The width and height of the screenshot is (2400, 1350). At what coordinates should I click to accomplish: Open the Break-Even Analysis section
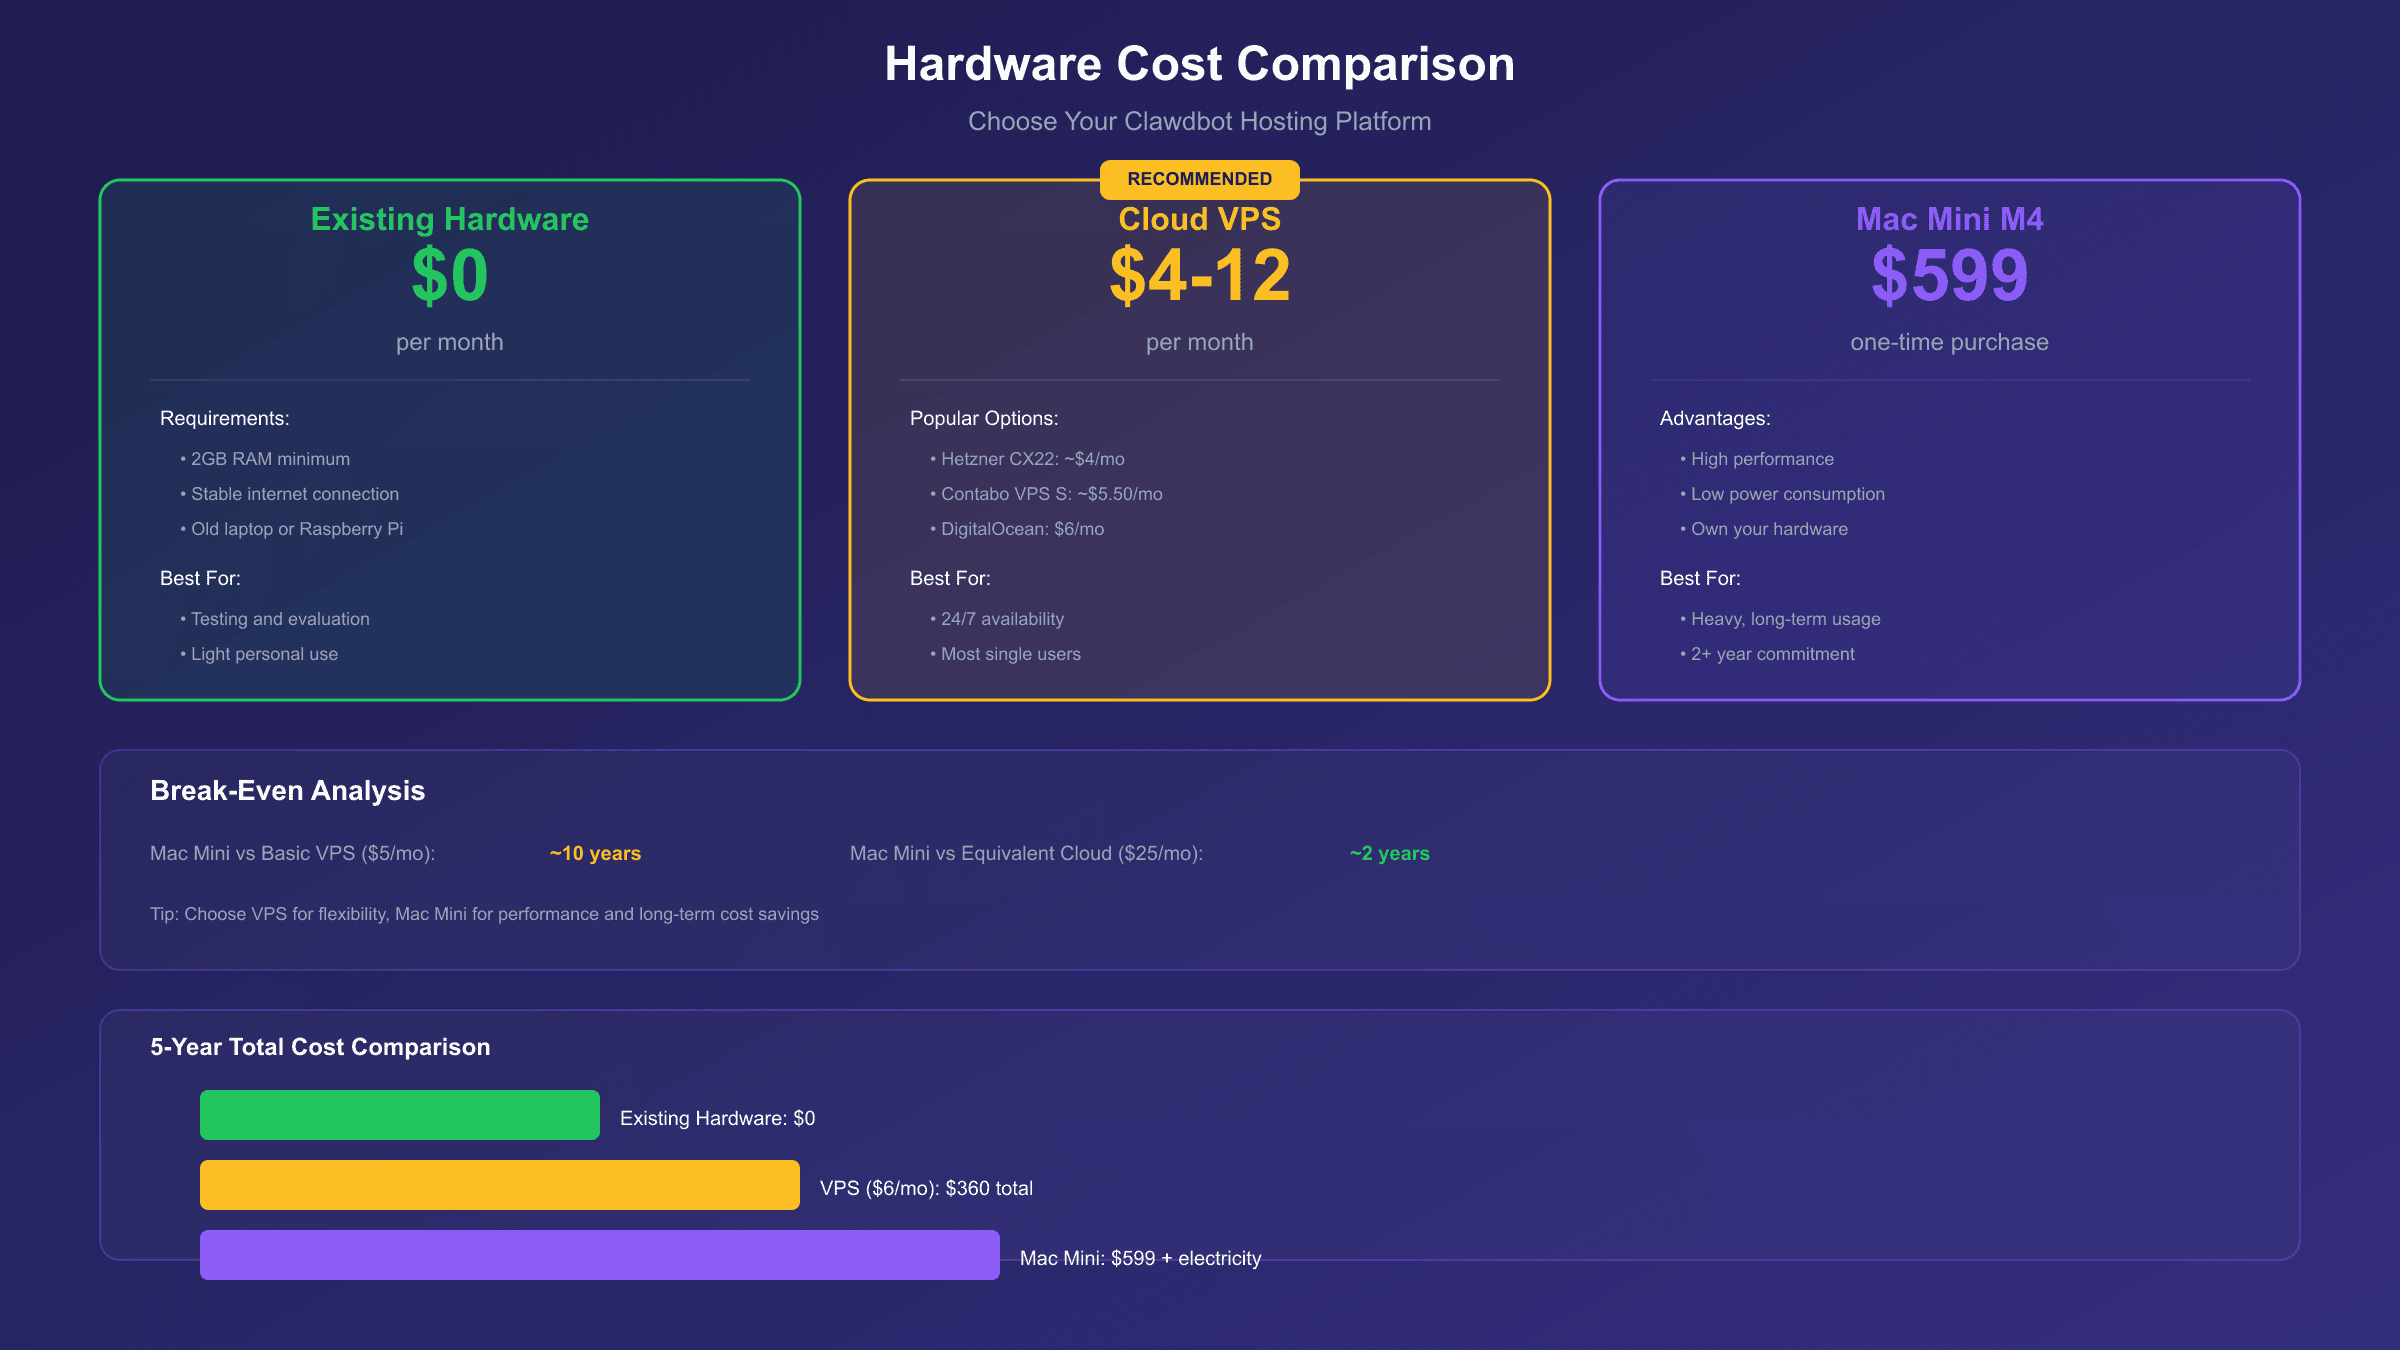pos(287,790)
